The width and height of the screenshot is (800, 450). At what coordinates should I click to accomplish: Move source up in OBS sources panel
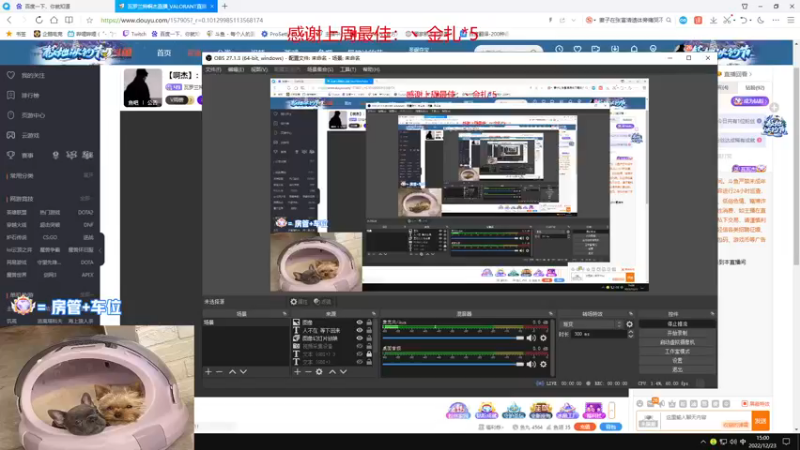point(332,372)
